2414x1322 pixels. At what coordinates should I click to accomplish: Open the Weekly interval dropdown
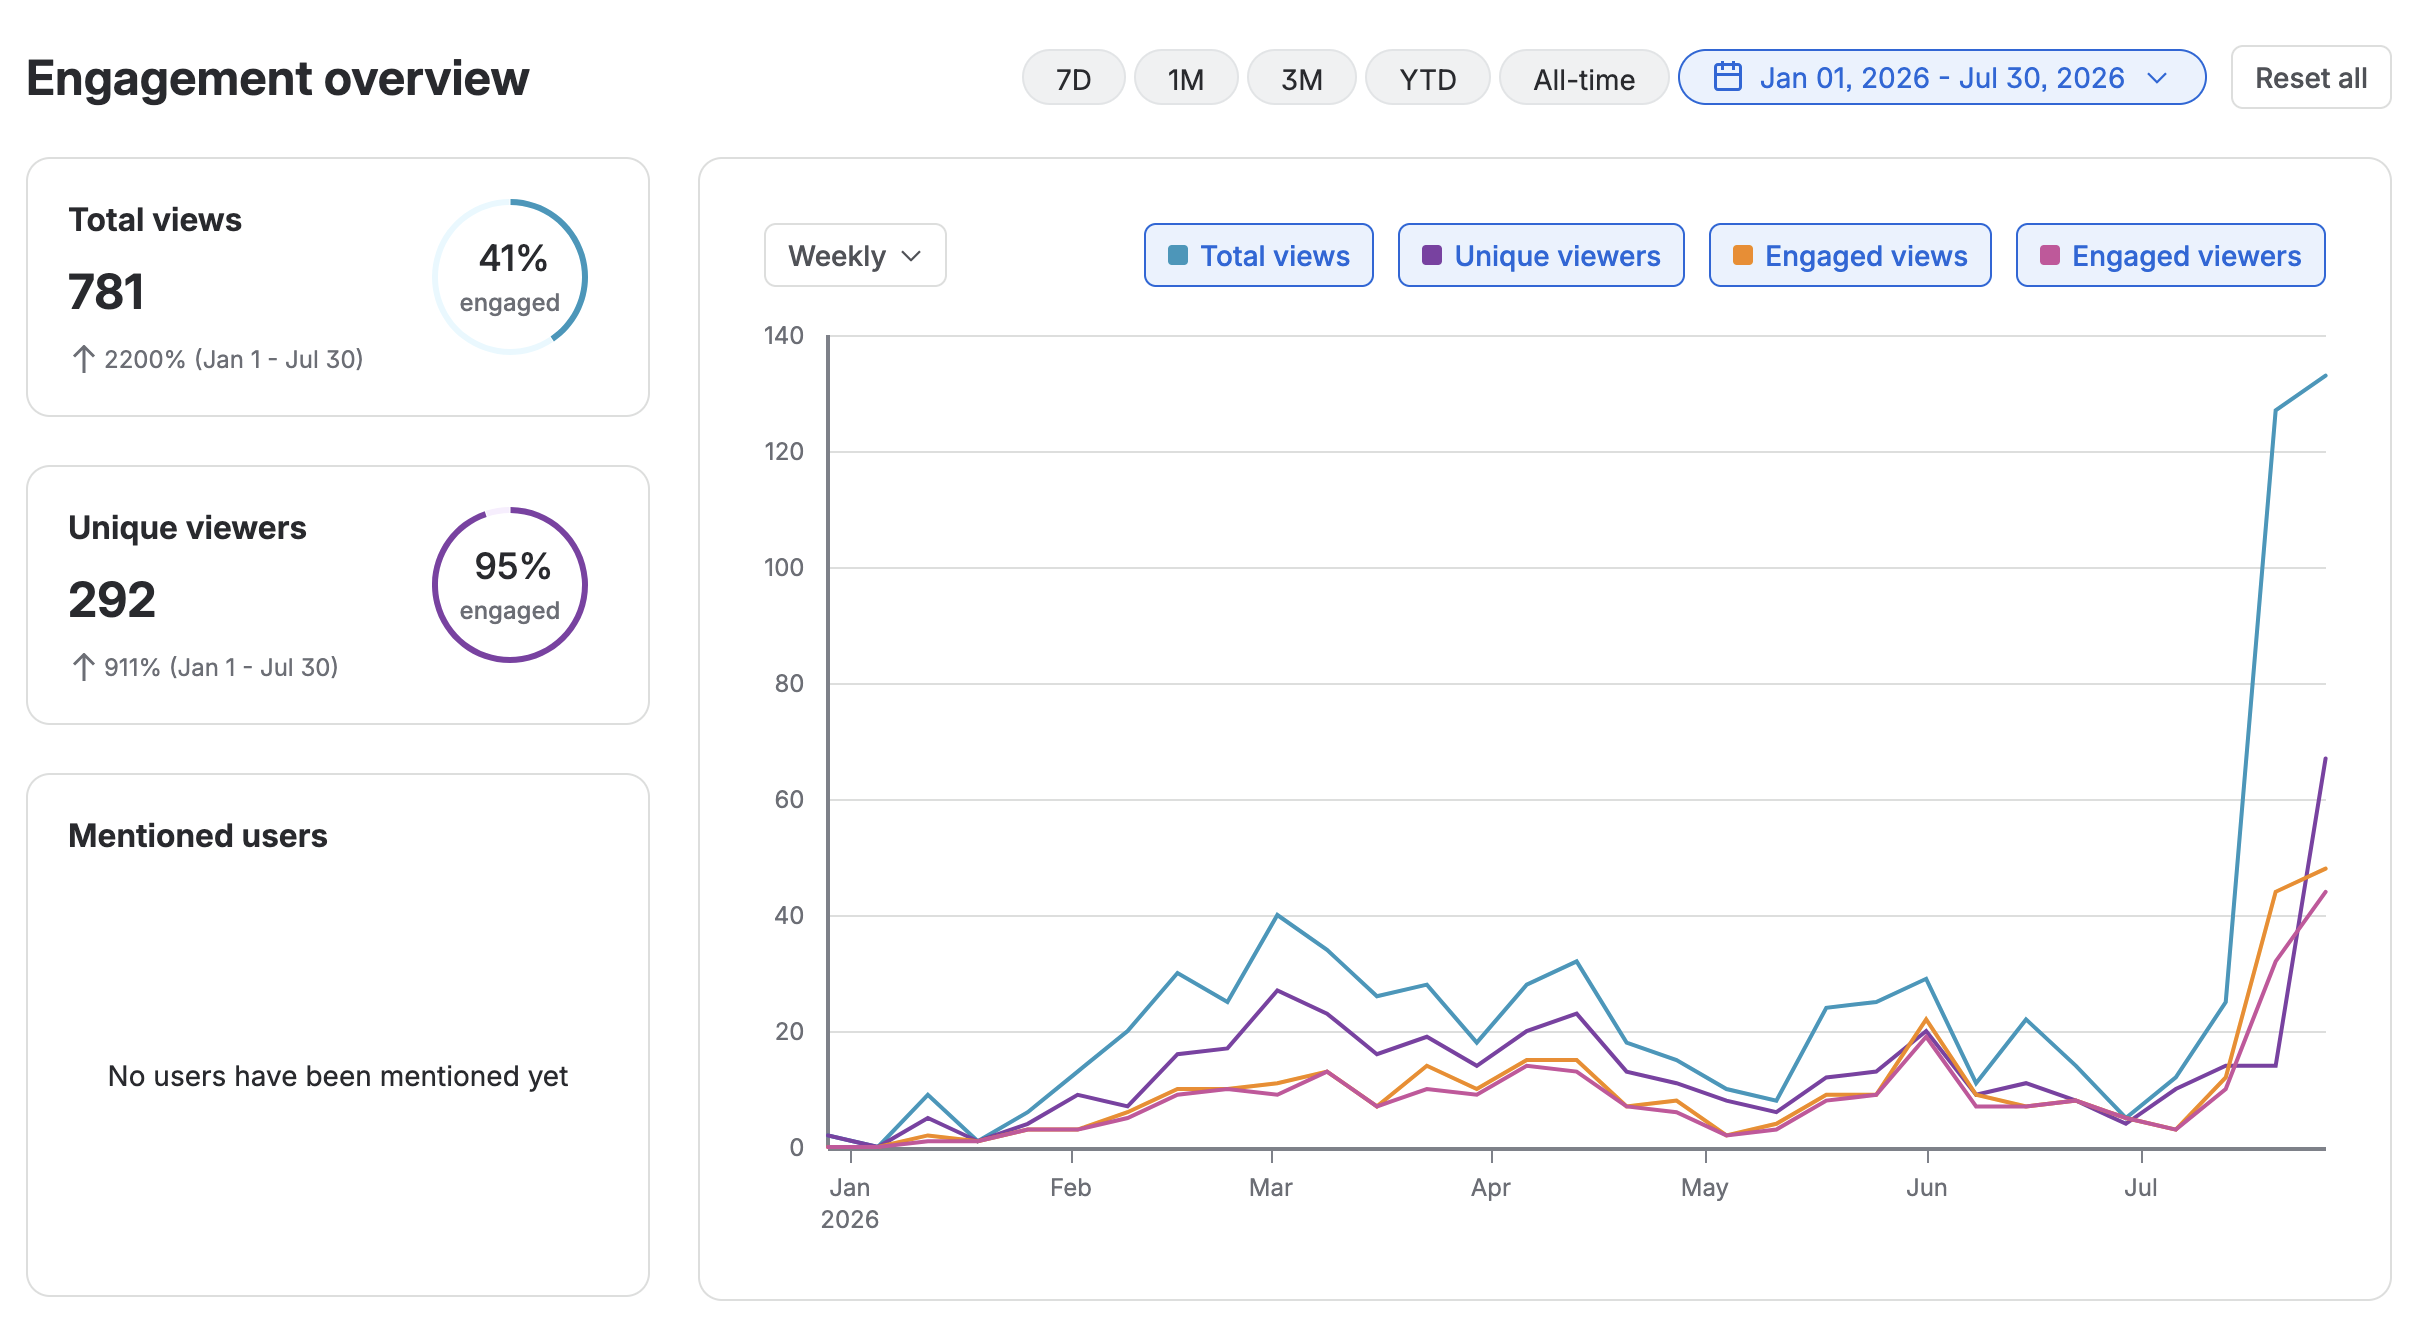coord(855,255)
